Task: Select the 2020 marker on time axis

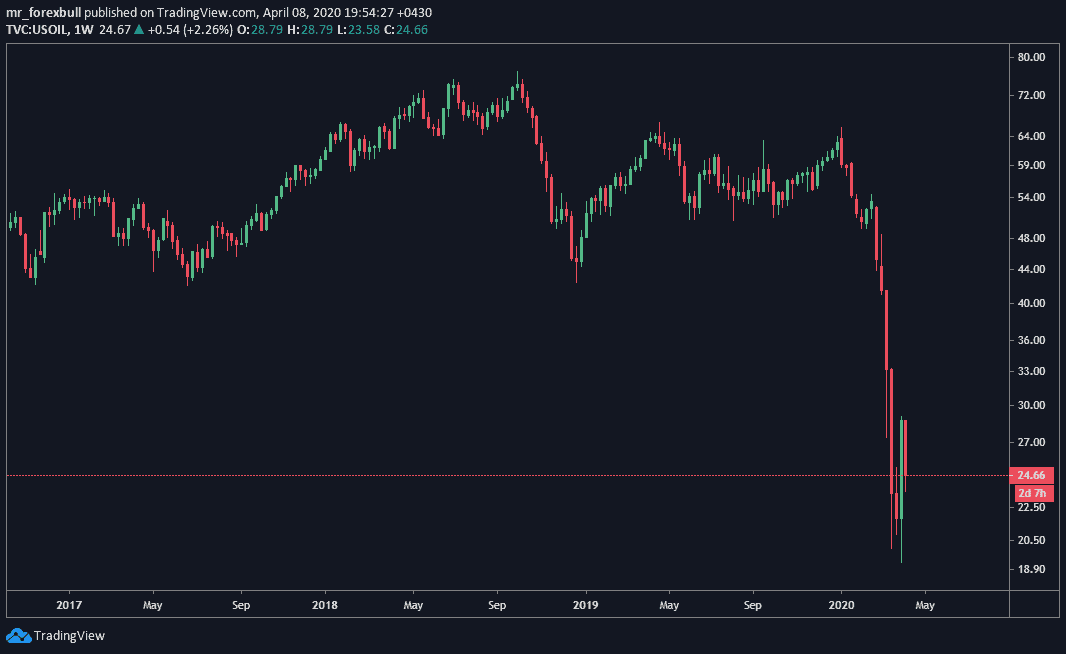Action: [841, 605]
